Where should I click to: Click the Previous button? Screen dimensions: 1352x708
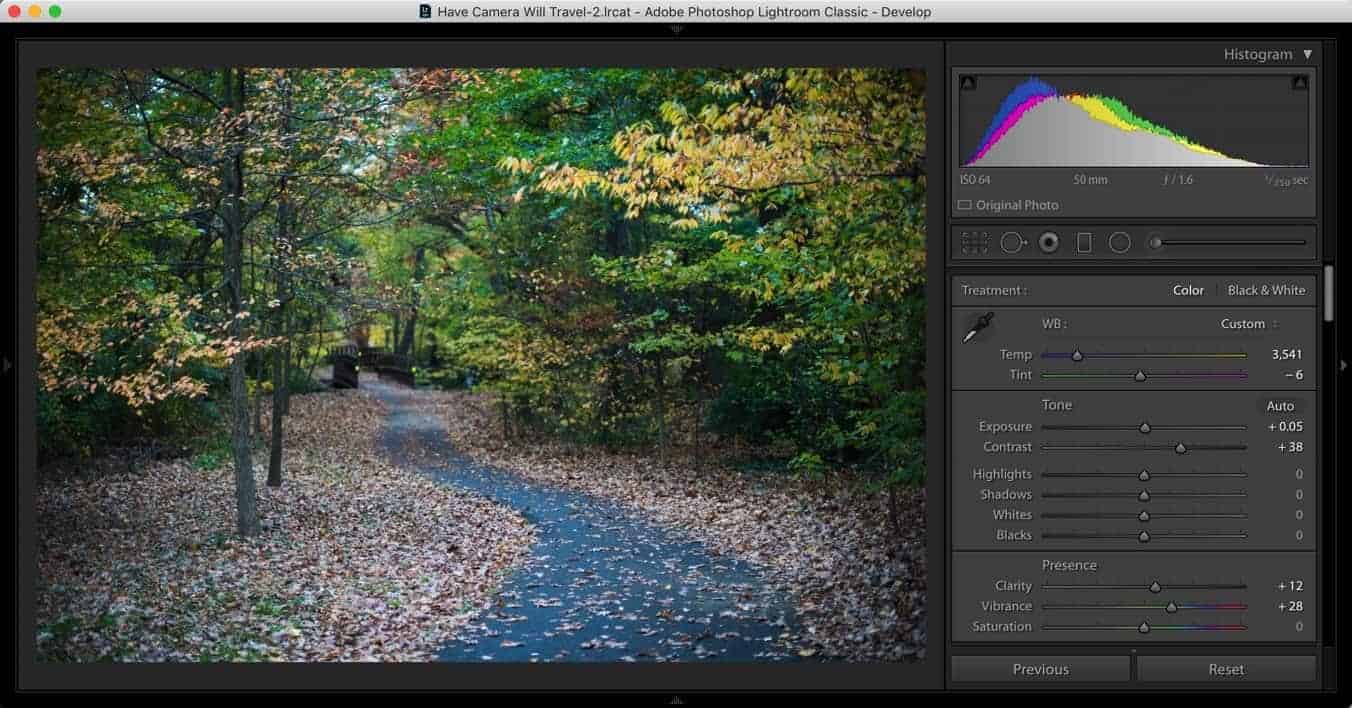[1040, 669]
